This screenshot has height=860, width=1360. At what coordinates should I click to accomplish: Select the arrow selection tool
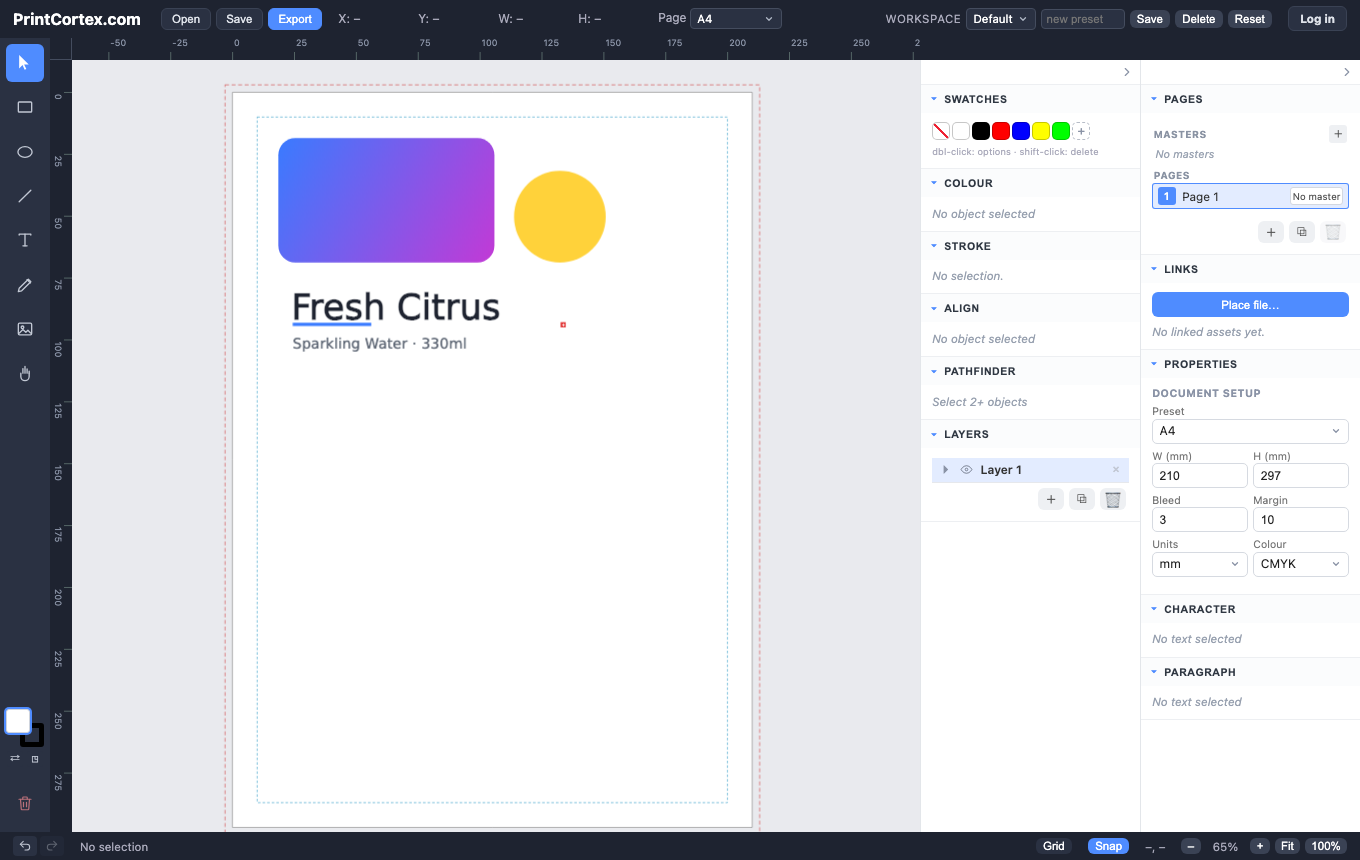(x=25, y=63)
